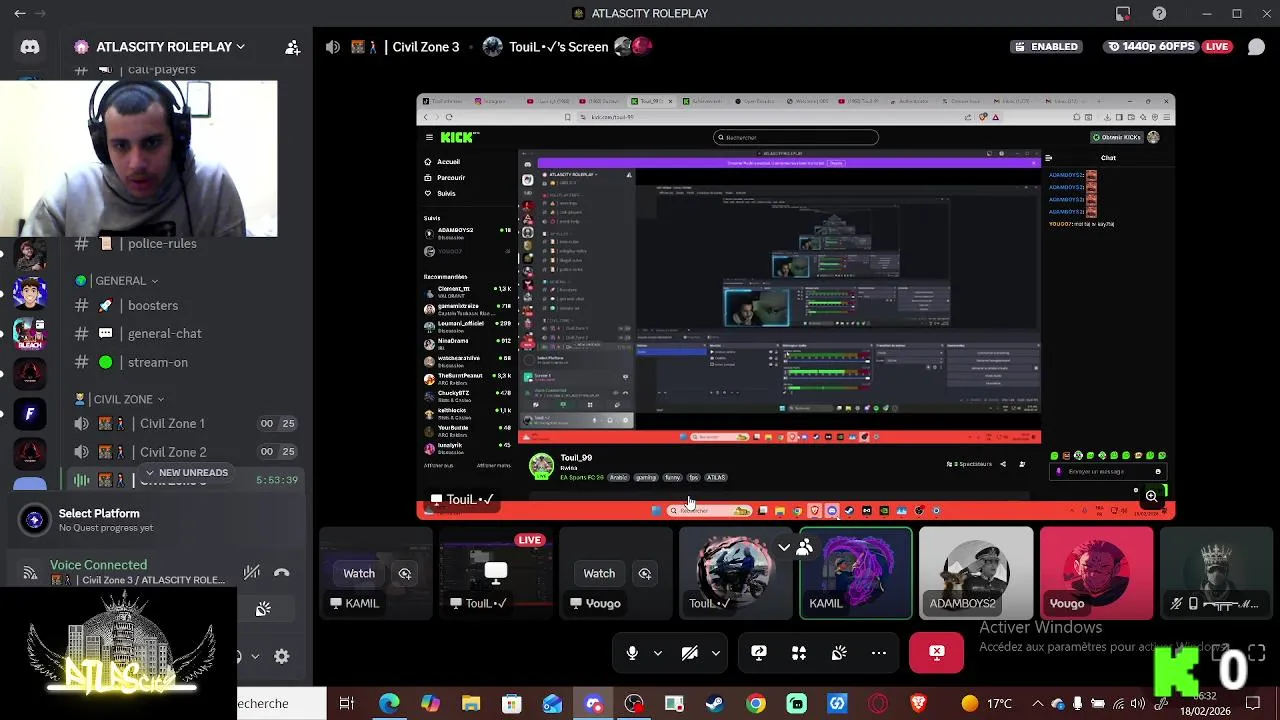Click the magnifier zoom icon on stream

tap(1151, 496)
